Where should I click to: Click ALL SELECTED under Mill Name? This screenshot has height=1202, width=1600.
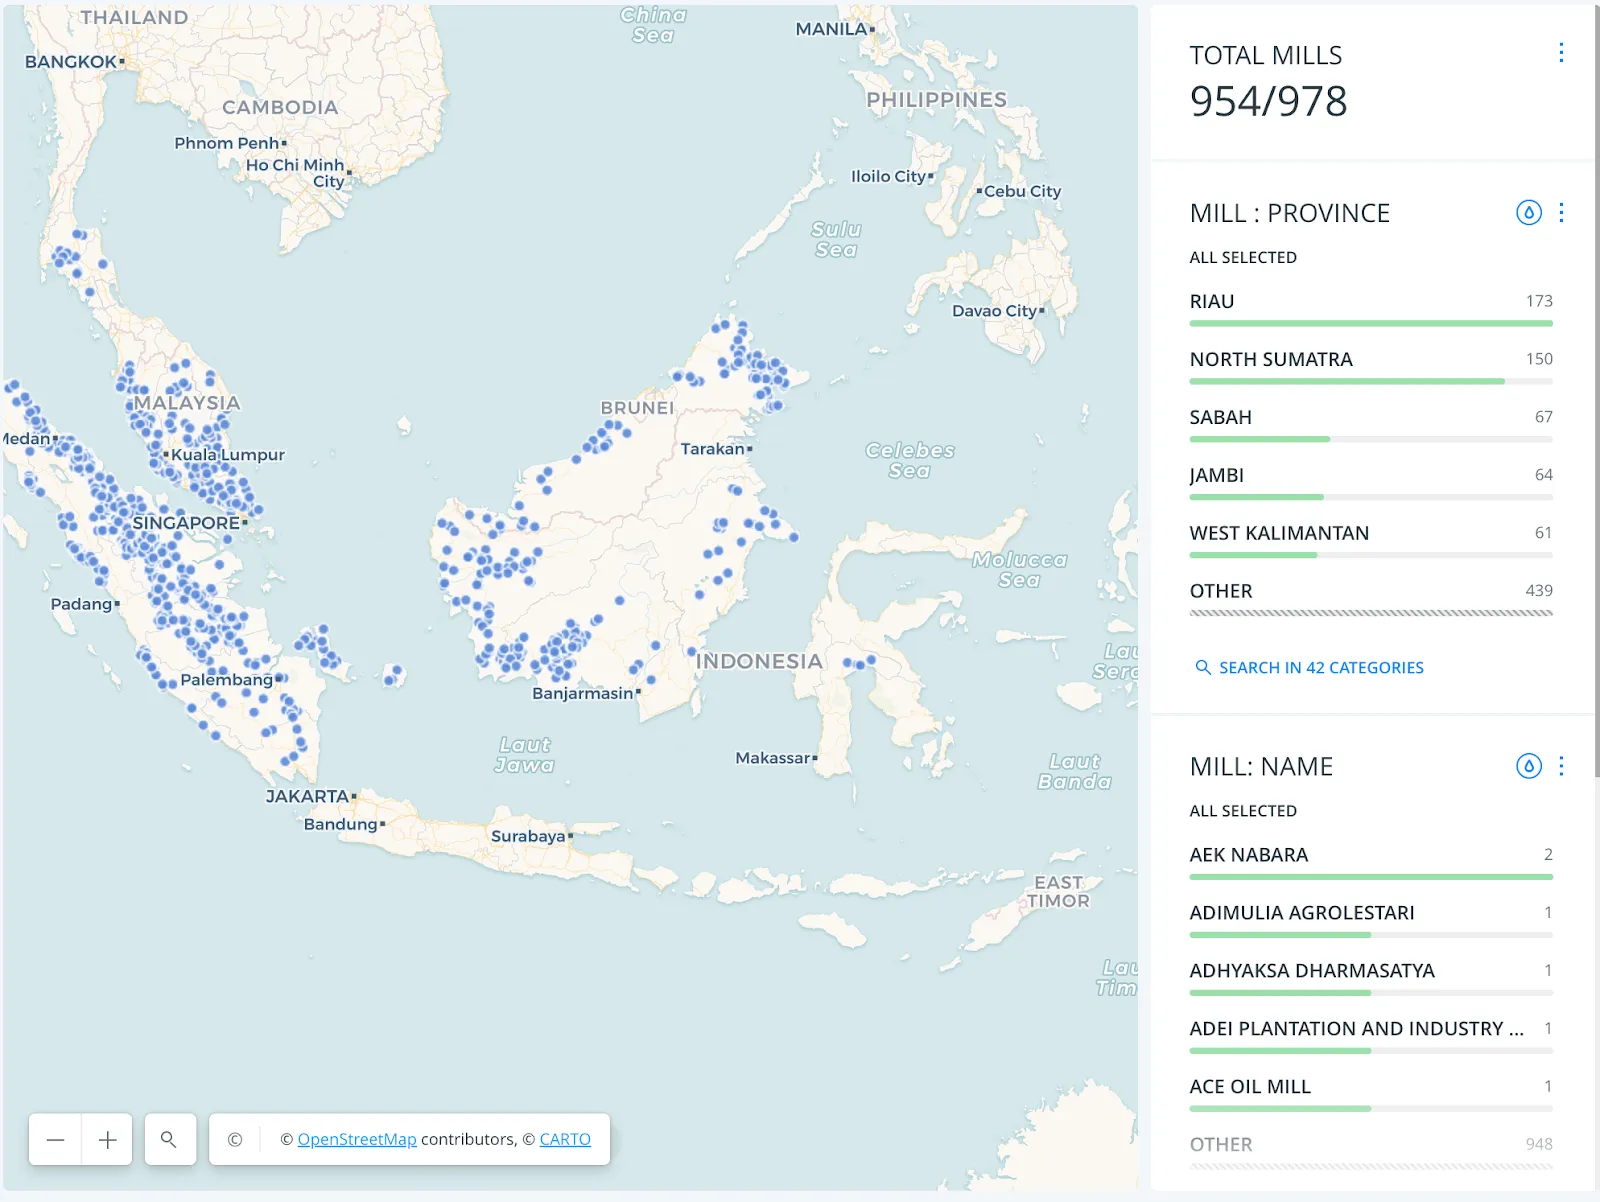(x=1243, y=811)
